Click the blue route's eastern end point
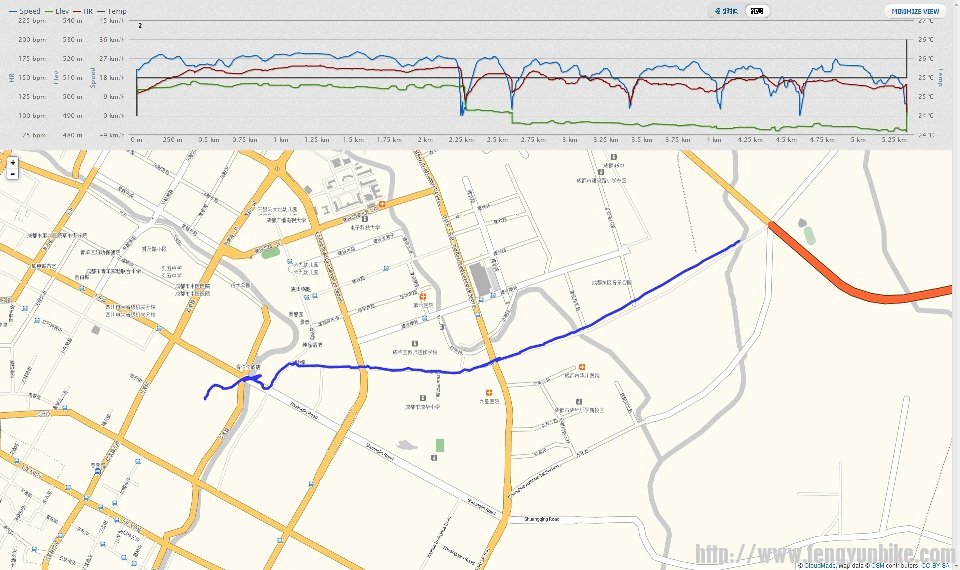This screenshot has height=570, width=960. pos(739,241)
